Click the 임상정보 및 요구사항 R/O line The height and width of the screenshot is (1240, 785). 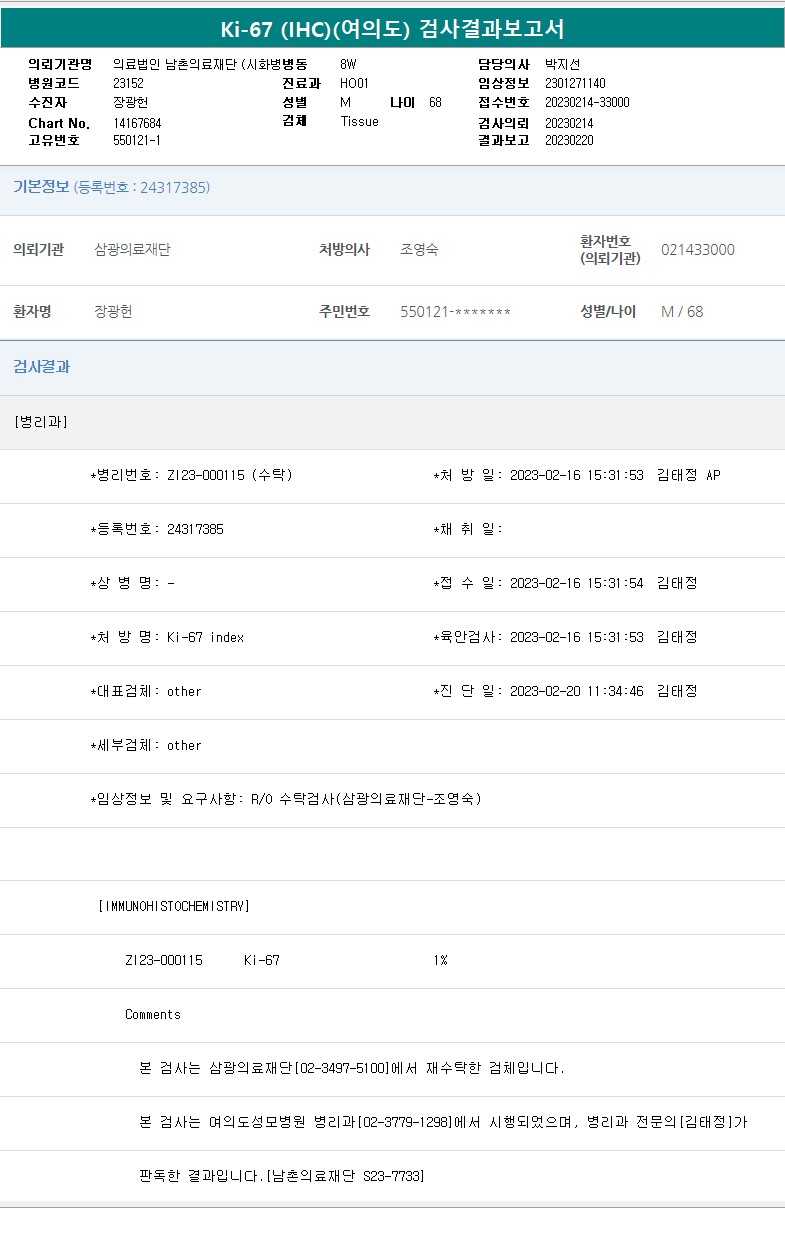pyautogui.click(x=285, y=800)
